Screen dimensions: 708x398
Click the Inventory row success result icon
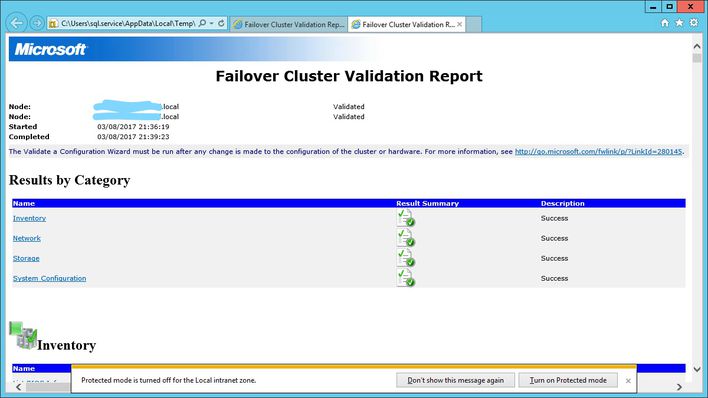coord(405,218)
